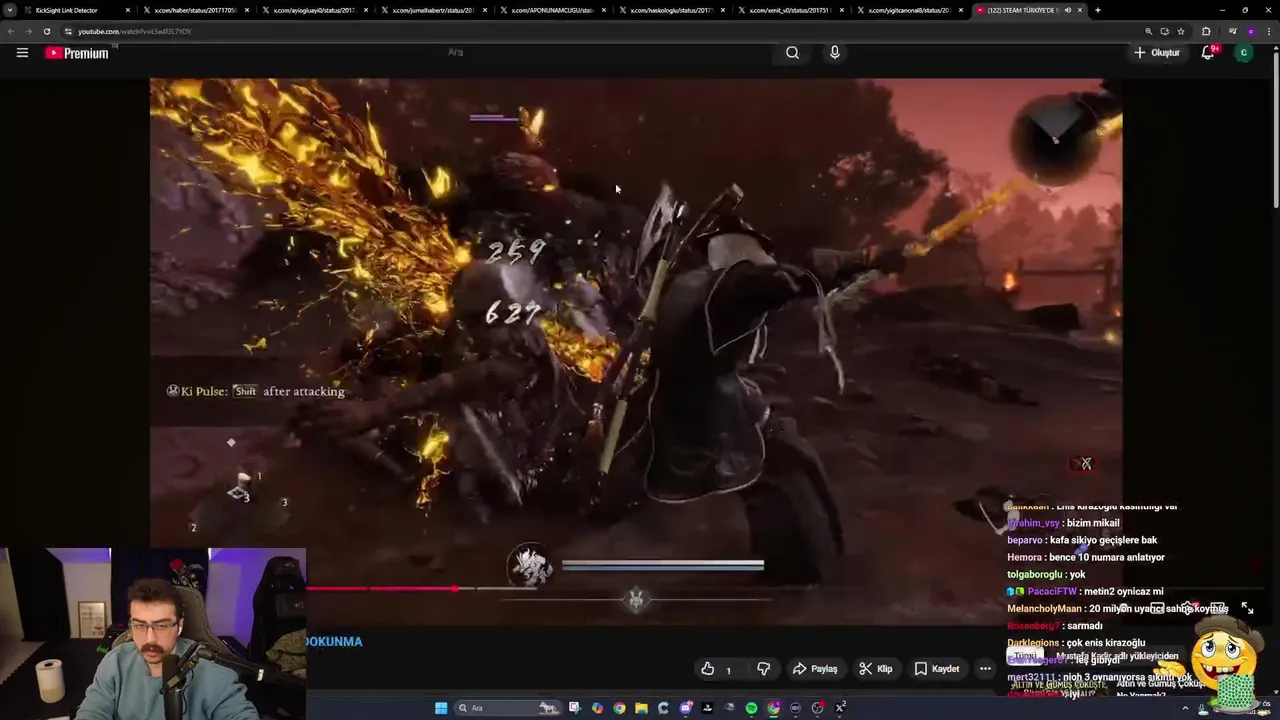Open YouTube notifications bell
This screenshot has height=720, width=1280.
coord(1208,53)
